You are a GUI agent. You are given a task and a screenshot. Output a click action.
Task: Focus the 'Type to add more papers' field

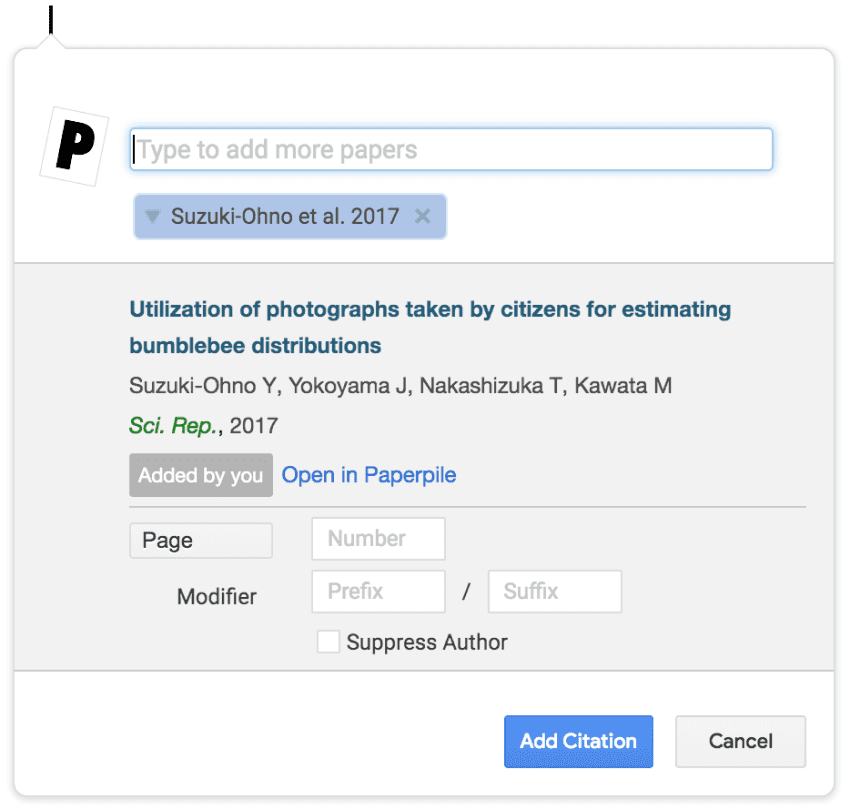click(x=451, y=150)
